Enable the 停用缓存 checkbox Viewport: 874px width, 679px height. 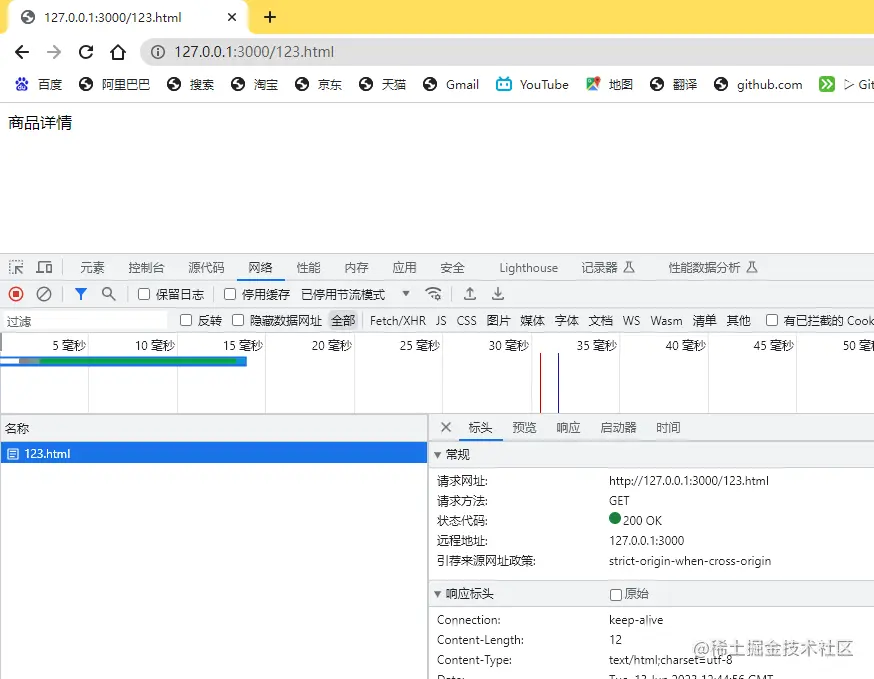230,294
